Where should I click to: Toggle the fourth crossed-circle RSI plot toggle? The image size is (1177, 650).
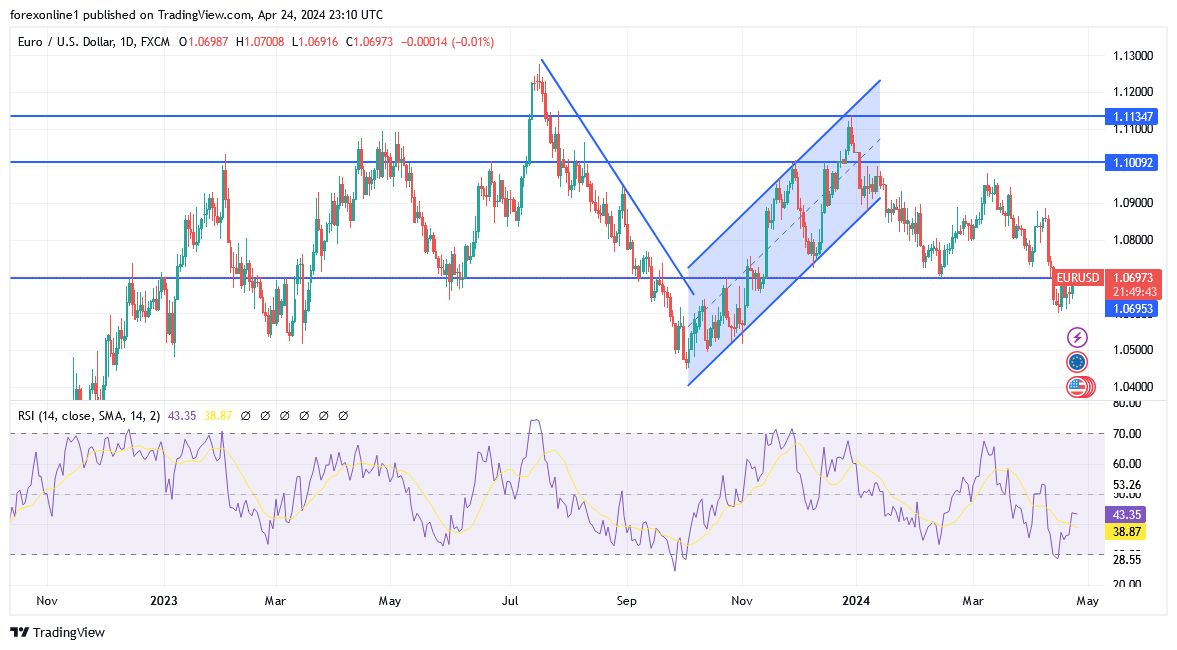coord(304,415)
